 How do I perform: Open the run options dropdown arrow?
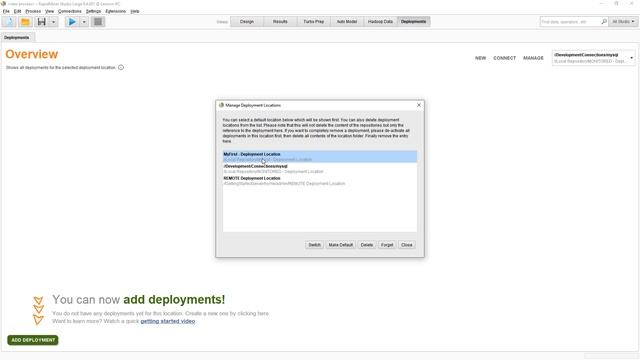click(84, 22)
